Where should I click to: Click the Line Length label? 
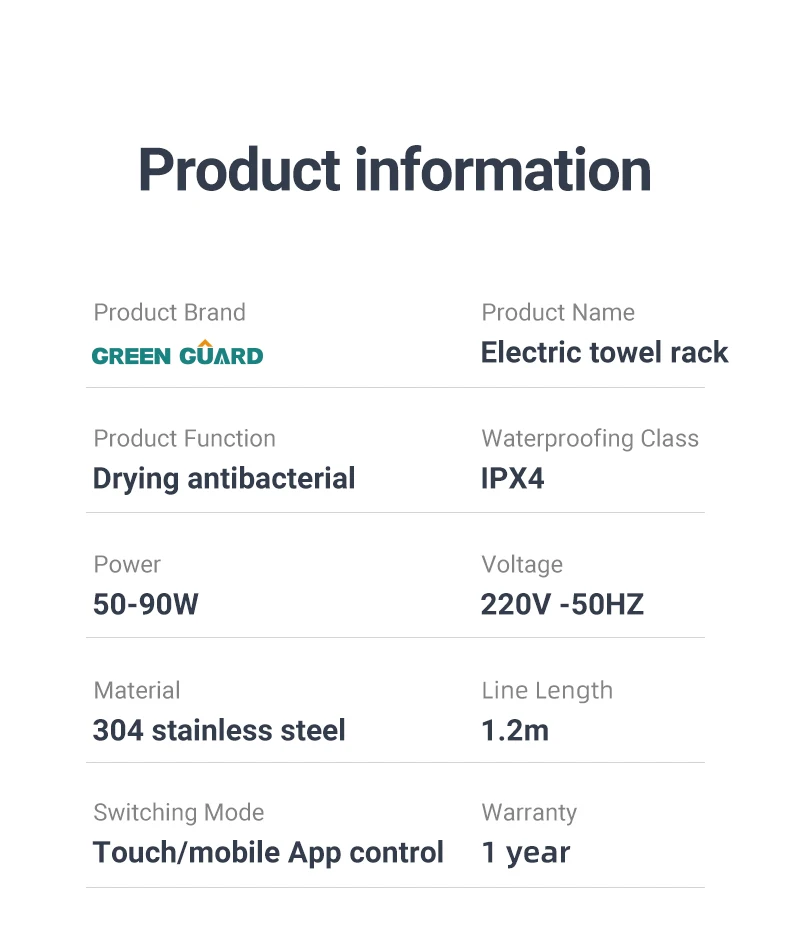tap(547, 690)
